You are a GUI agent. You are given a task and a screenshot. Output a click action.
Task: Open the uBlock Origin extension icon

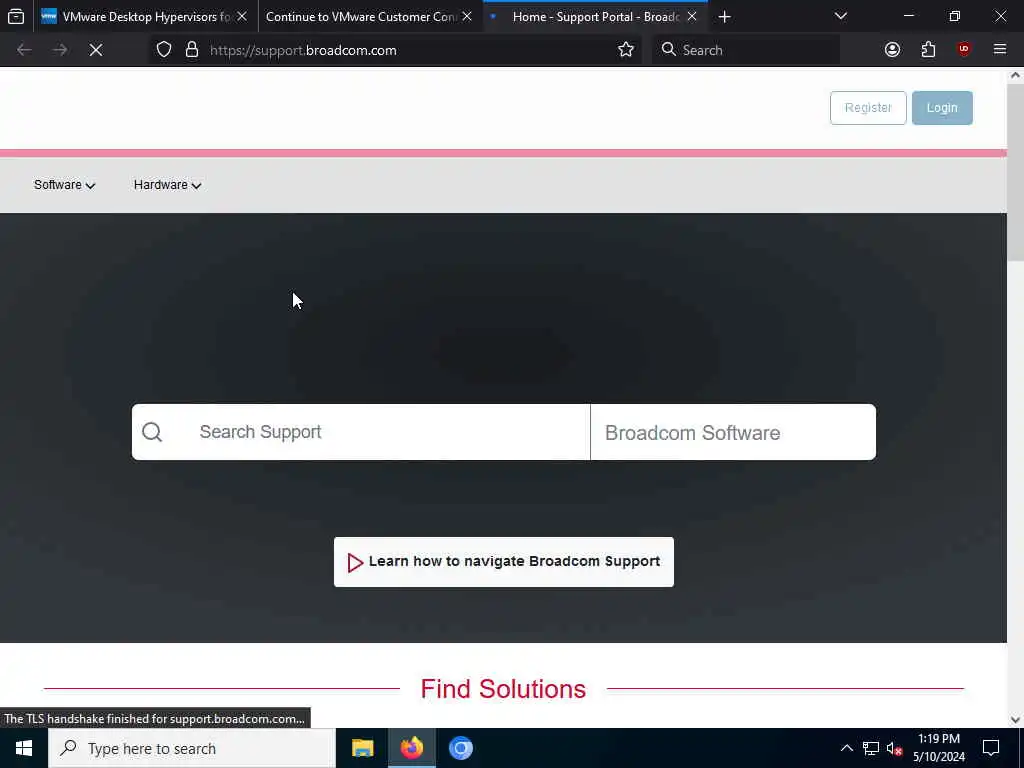point(964,50)
